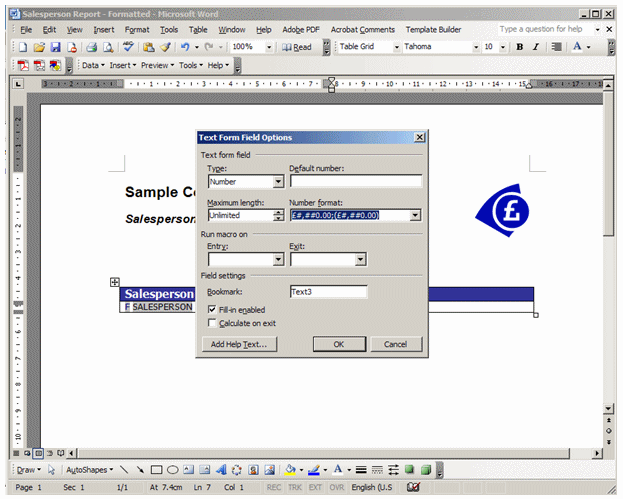Image resolution: width=623 pixels, height=499 pixels.
Task: Toggle the Fill-in enabled checkbox
Action: click(212, 309)
